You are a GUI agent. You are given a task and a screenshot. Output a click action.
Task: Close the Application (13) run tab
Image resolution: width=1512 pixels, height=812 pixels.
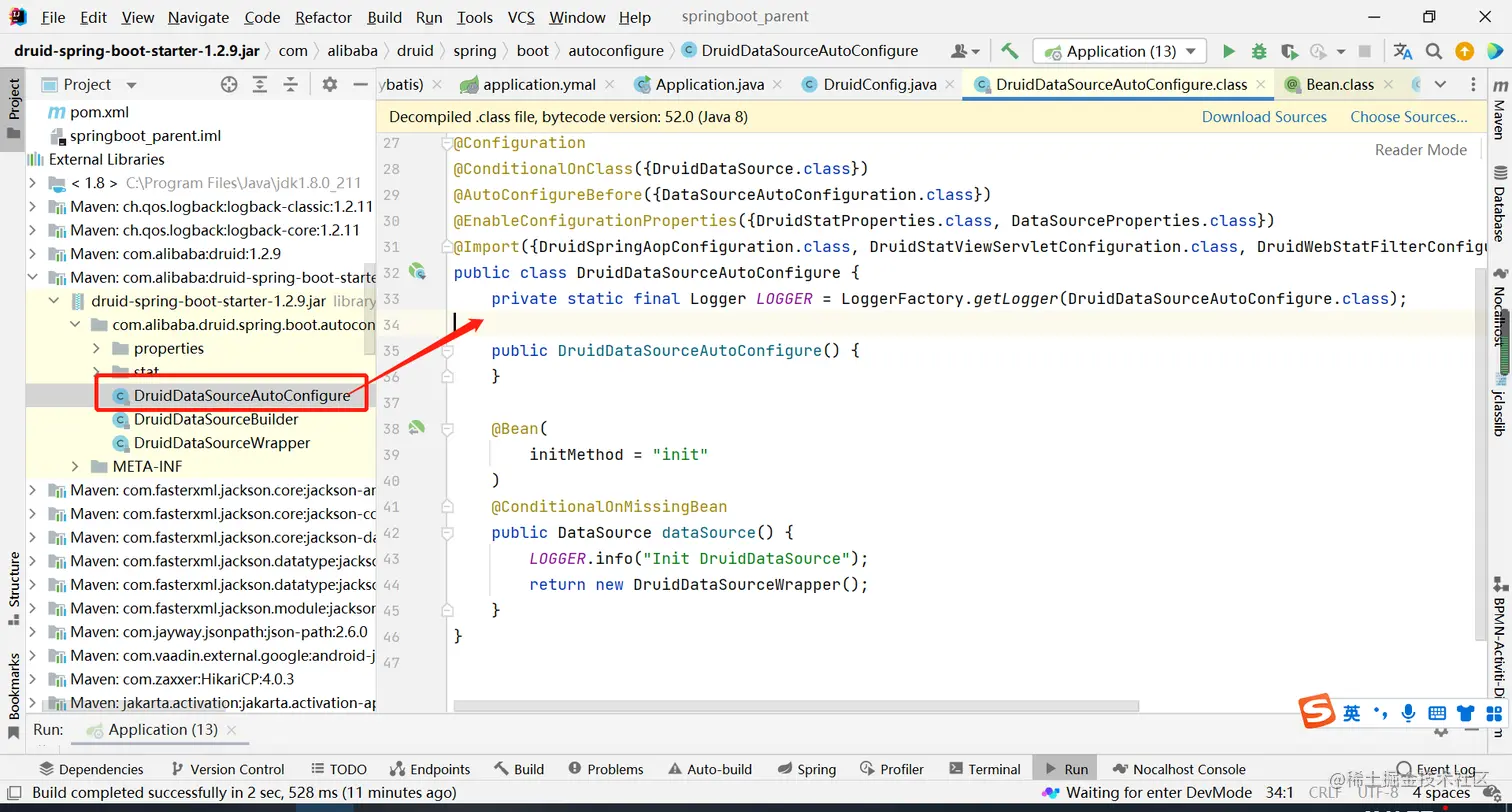[x=231, y=730]
